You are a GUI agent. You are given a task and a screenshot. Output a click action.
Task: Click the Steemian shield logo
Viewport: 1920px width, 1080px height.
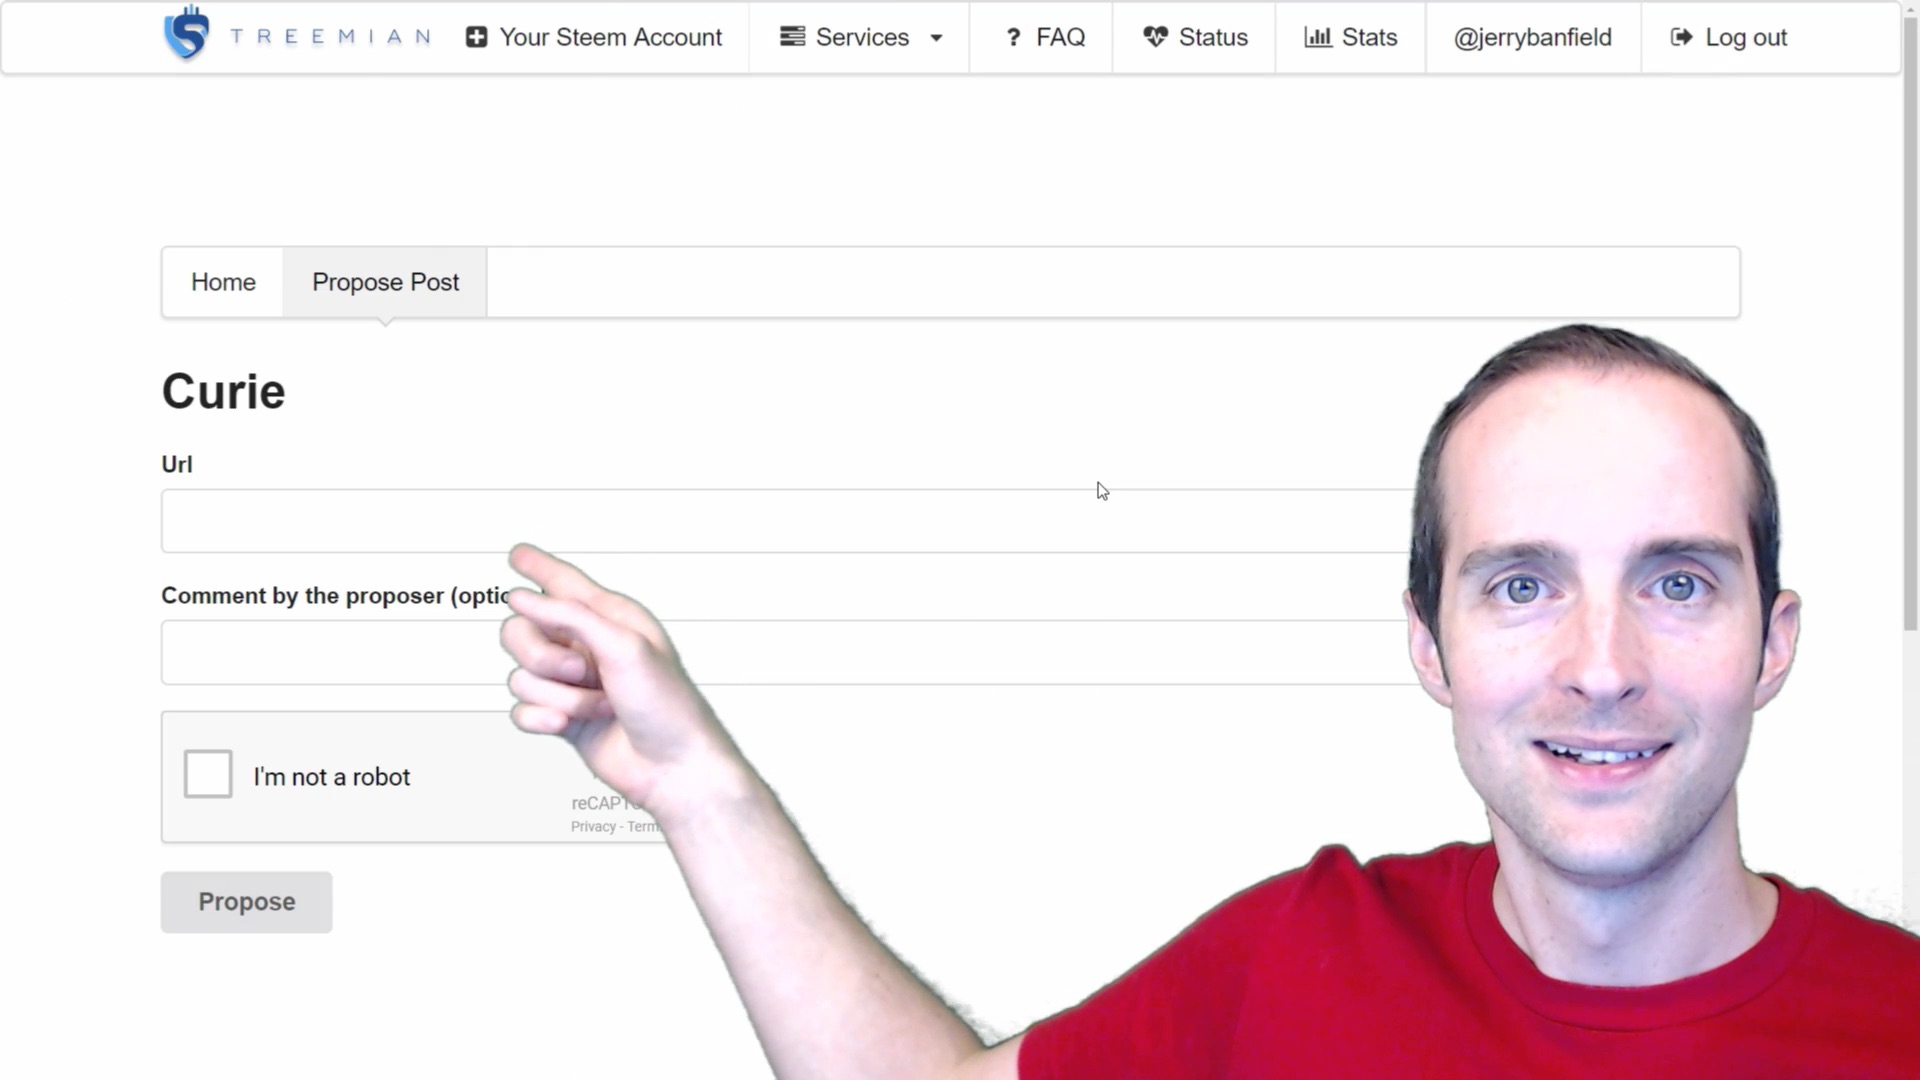coord(186,33)
